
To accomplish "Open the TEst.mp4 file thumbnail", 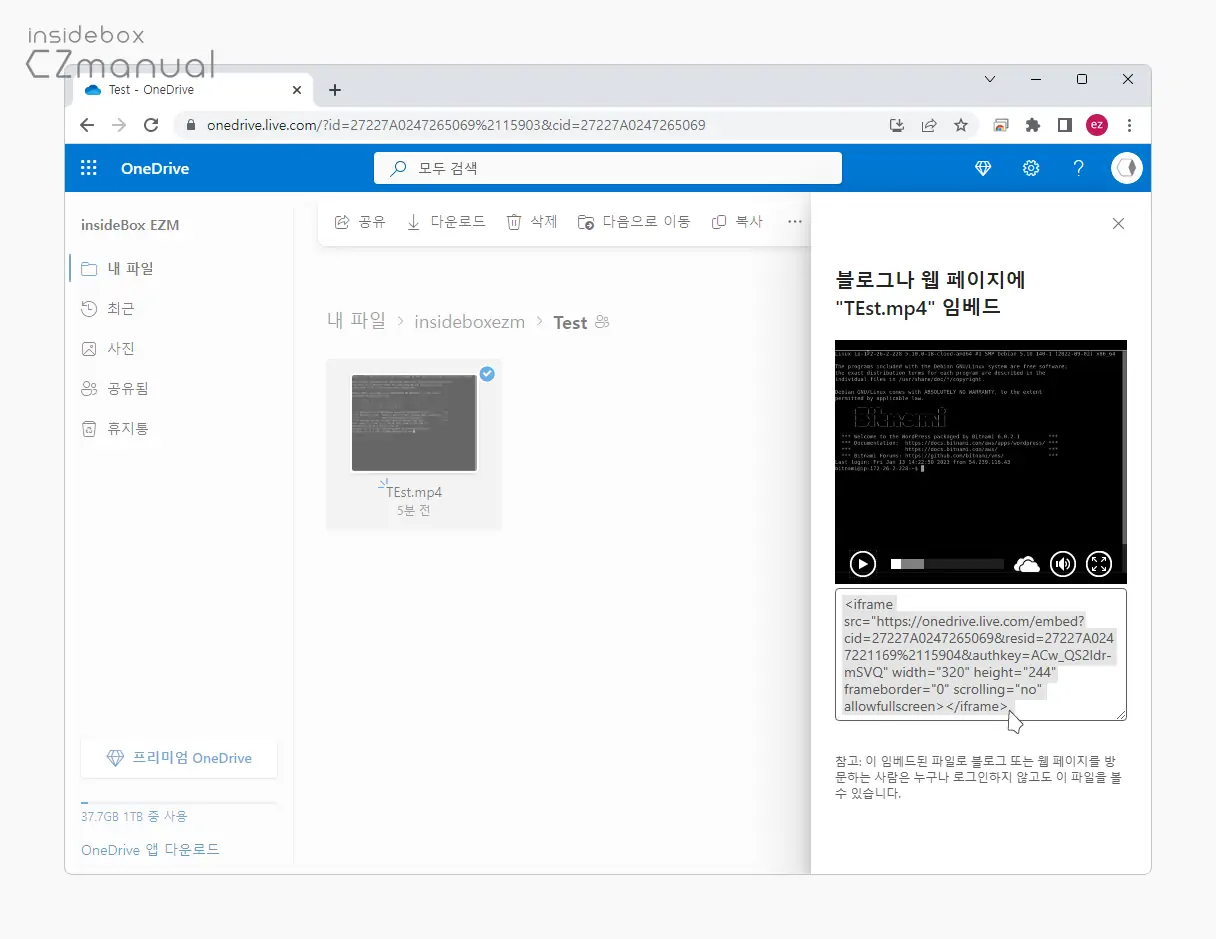I will pyautogui.click(x=414, y=423).
